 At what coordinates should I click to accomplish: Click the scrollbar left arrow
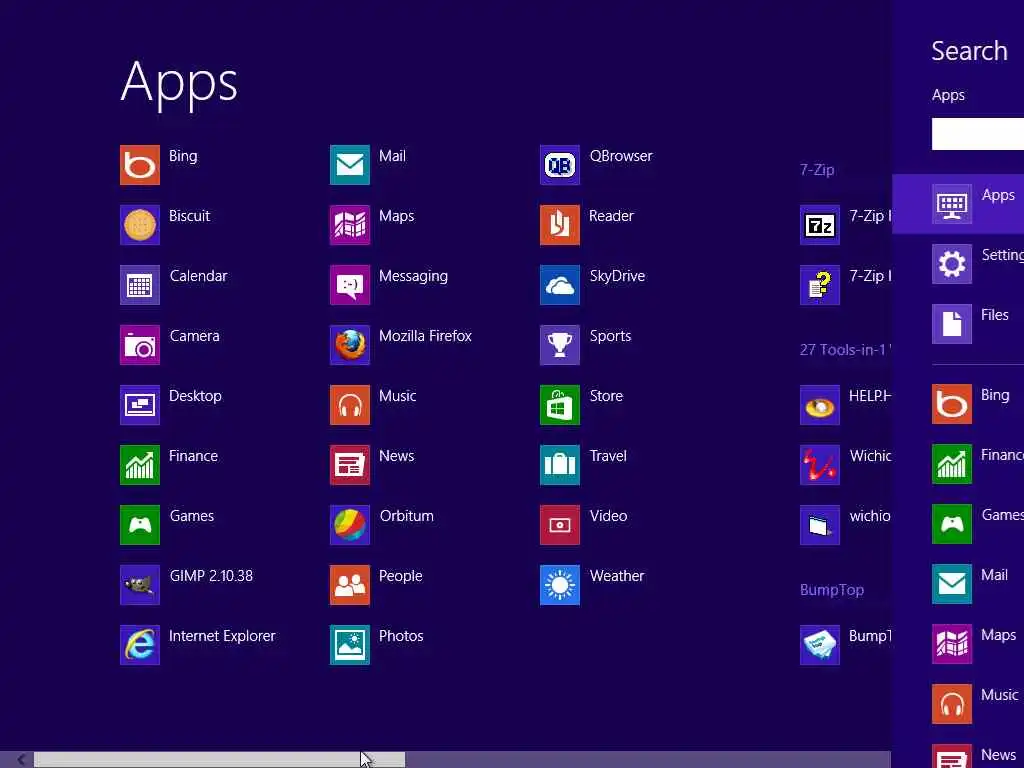pyautogui.click(x=22, y=760)
